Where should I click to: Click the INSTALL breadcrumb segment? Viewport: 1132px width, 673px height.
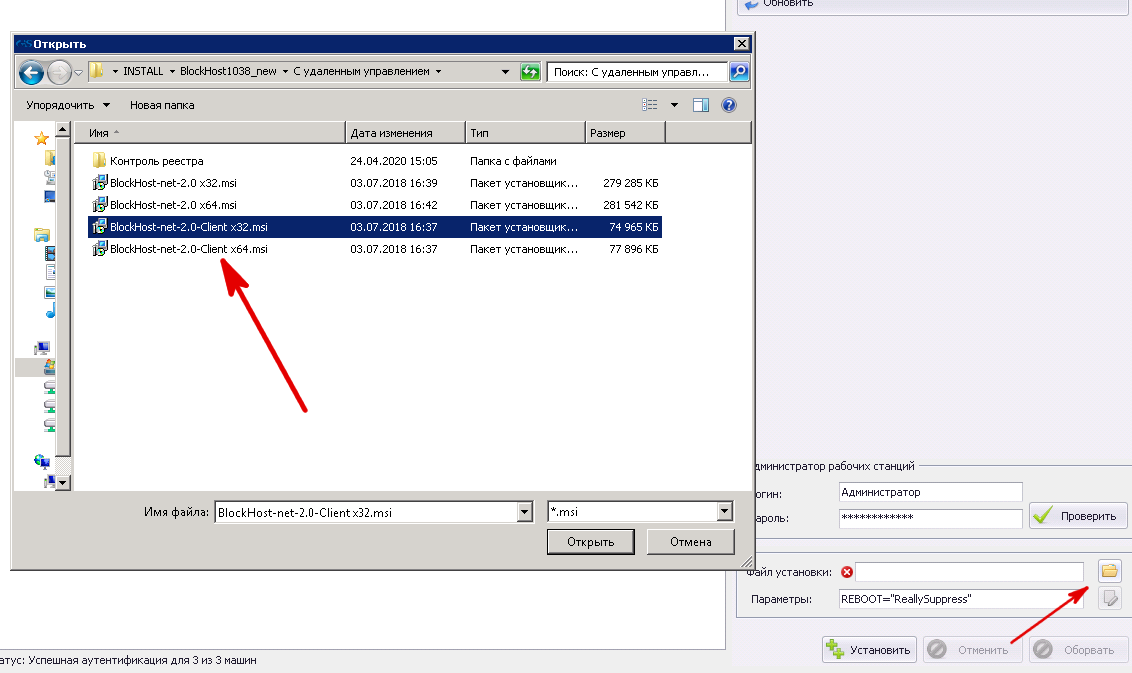click(x=143, y=71)
